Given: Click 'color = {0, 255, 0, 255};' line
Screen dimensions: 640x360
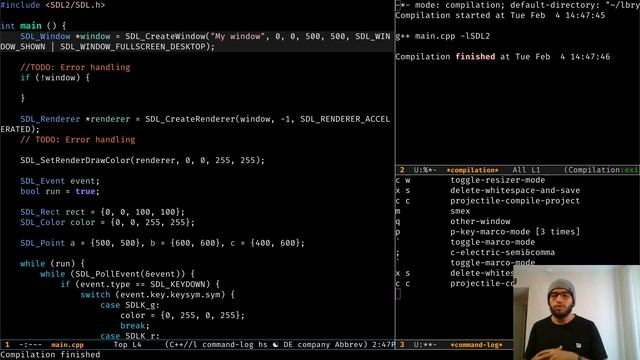Looking at the screenshot, I should coord(182,315).
